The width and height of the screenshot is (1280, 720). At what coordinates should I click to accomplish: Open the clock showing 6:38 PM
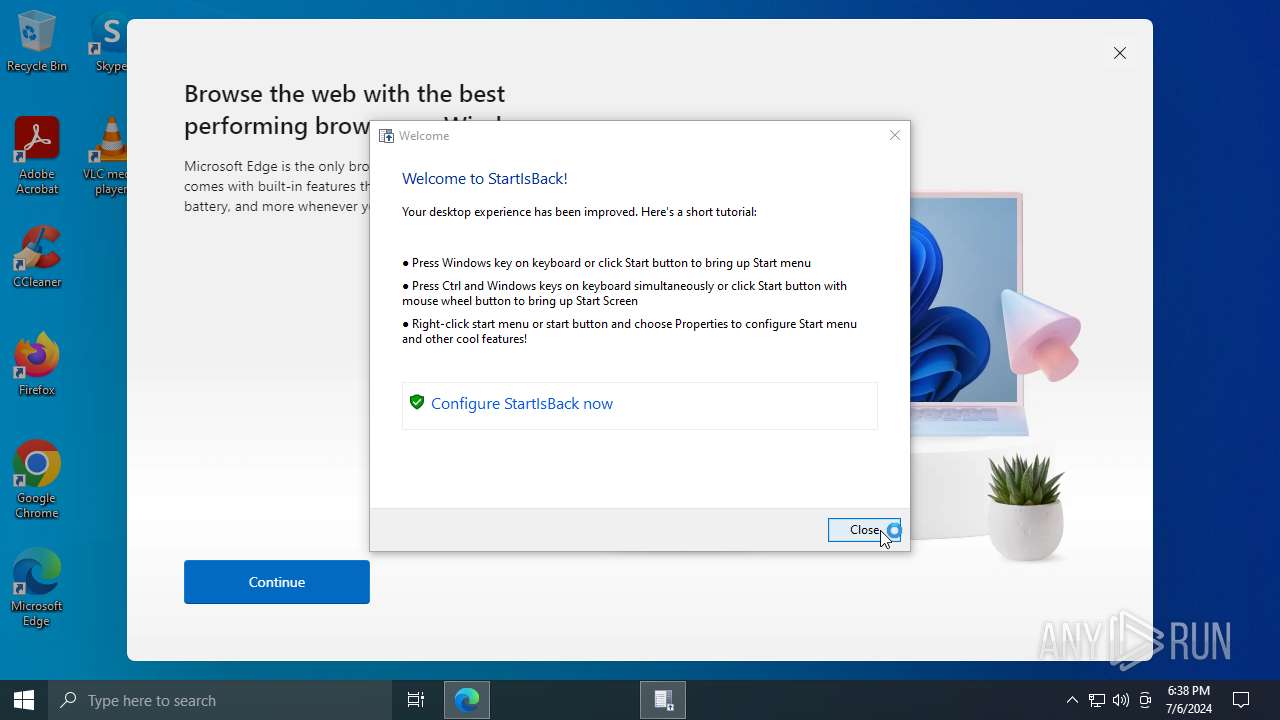pos(1189,700)
